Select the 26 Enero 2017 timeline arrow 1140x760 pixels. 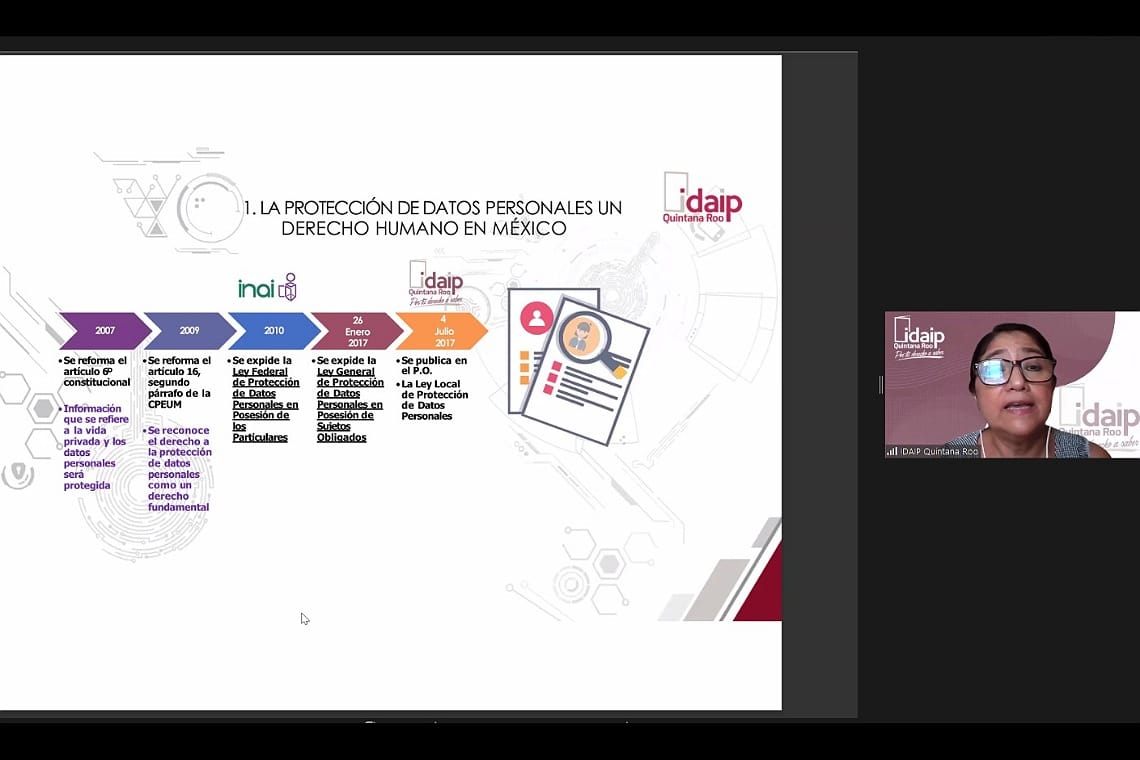point(358,331)
